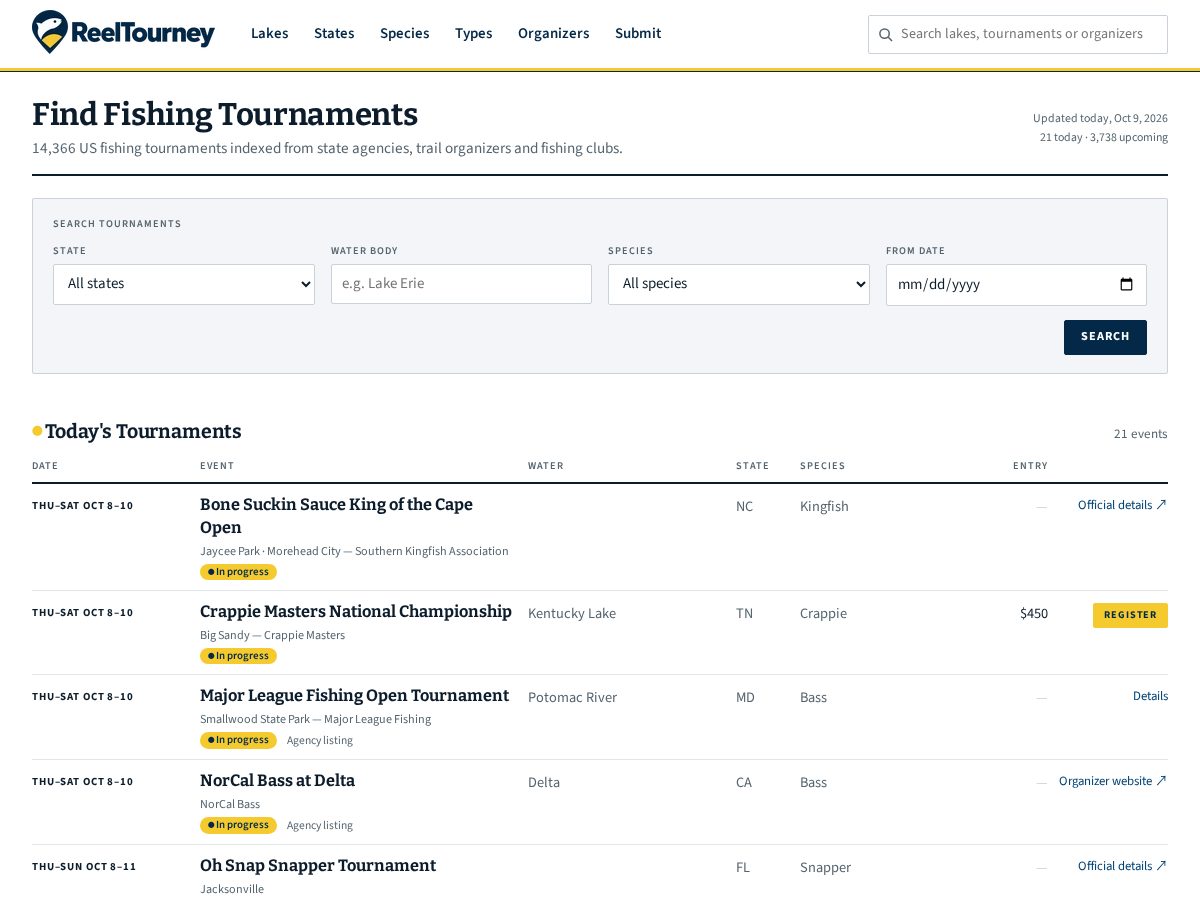Screen dimensions: 1200x900
Task: Click the Today's Tournaments heading
Action: 143,431
